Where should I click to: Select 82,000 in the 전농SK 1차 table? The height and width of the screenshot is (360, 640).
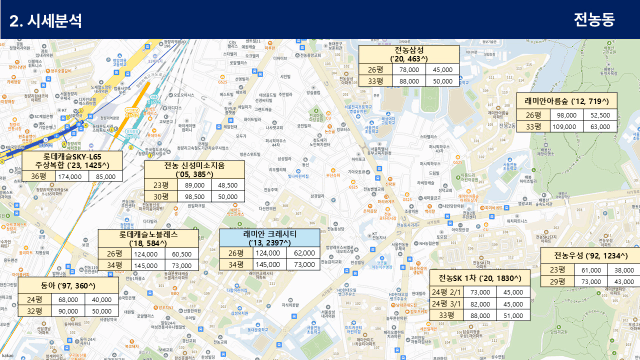[x=480, y=304]
